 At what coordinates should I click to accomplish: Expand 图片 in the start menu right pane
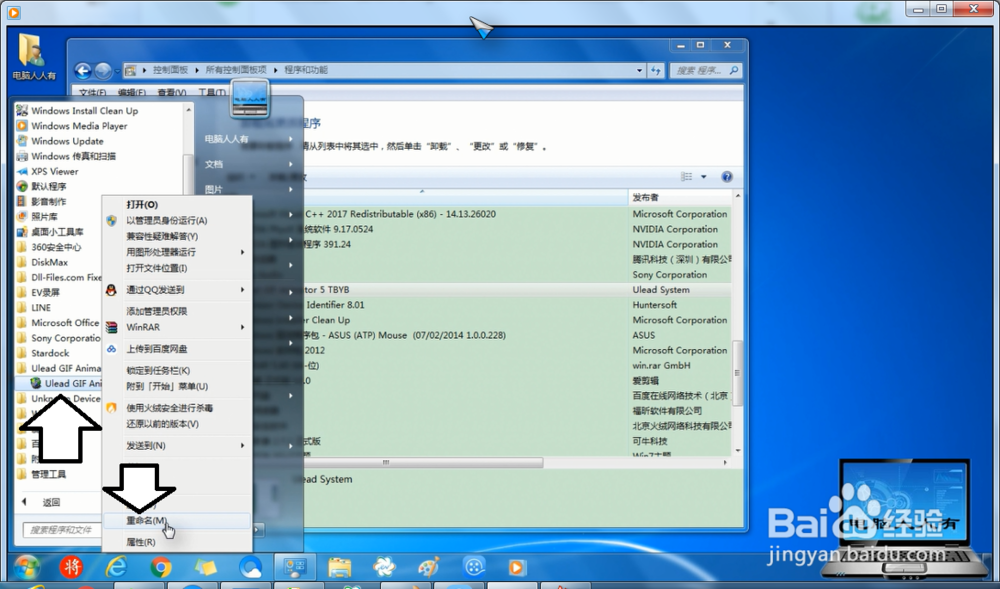coord(249,189)
